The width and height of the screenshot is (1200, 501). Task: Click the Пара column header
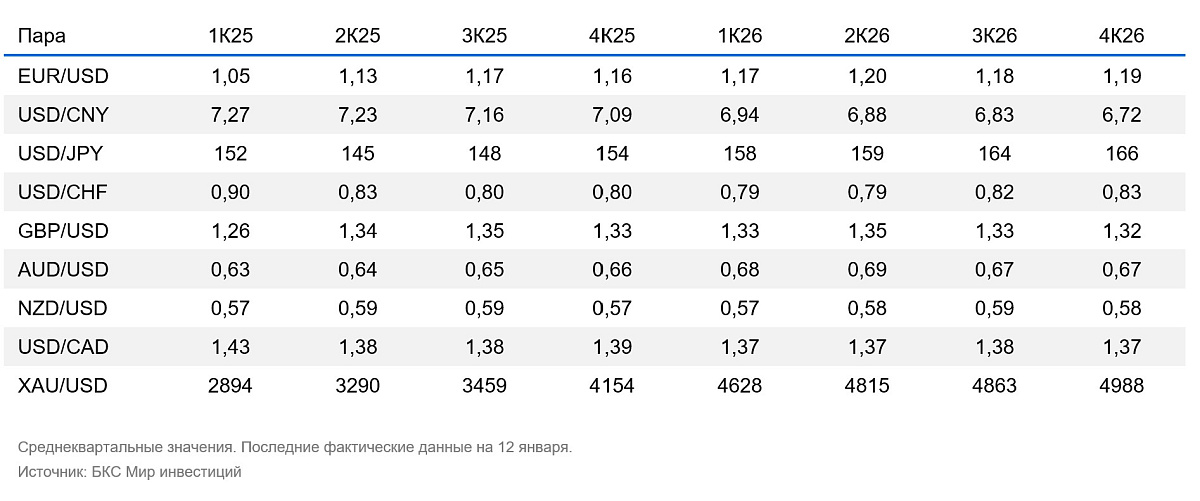(x=43, y=36)
